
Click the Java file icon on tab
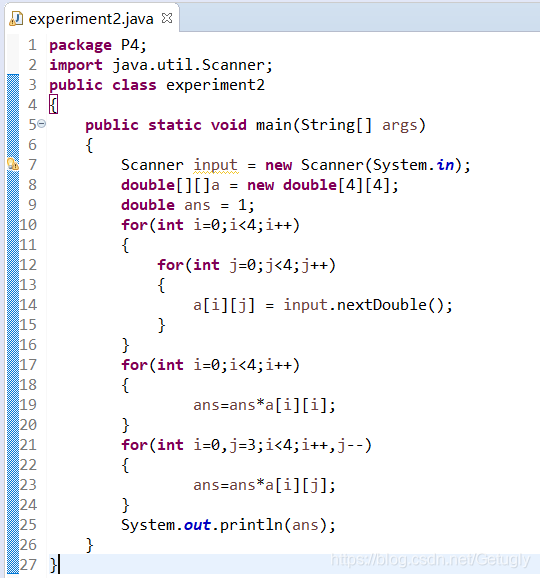point(16,18)
